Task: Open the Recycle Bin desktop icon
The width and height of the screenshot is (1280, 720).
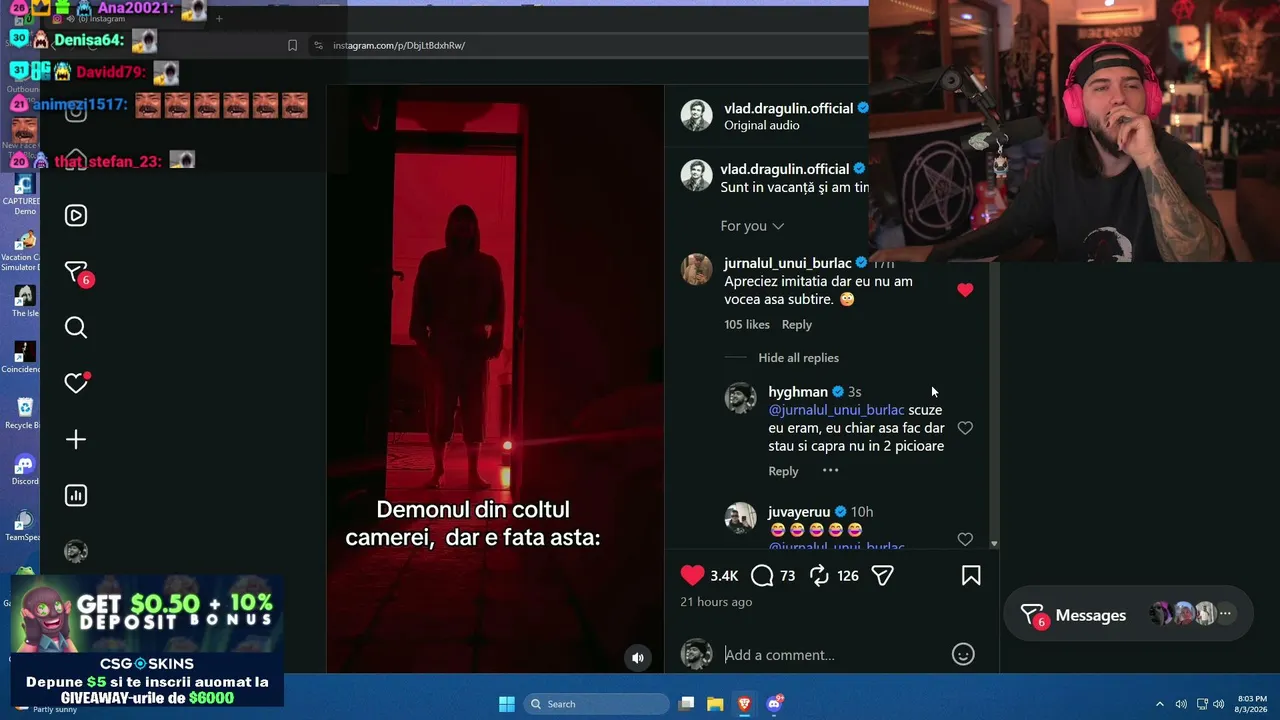Action: [23, 413]
